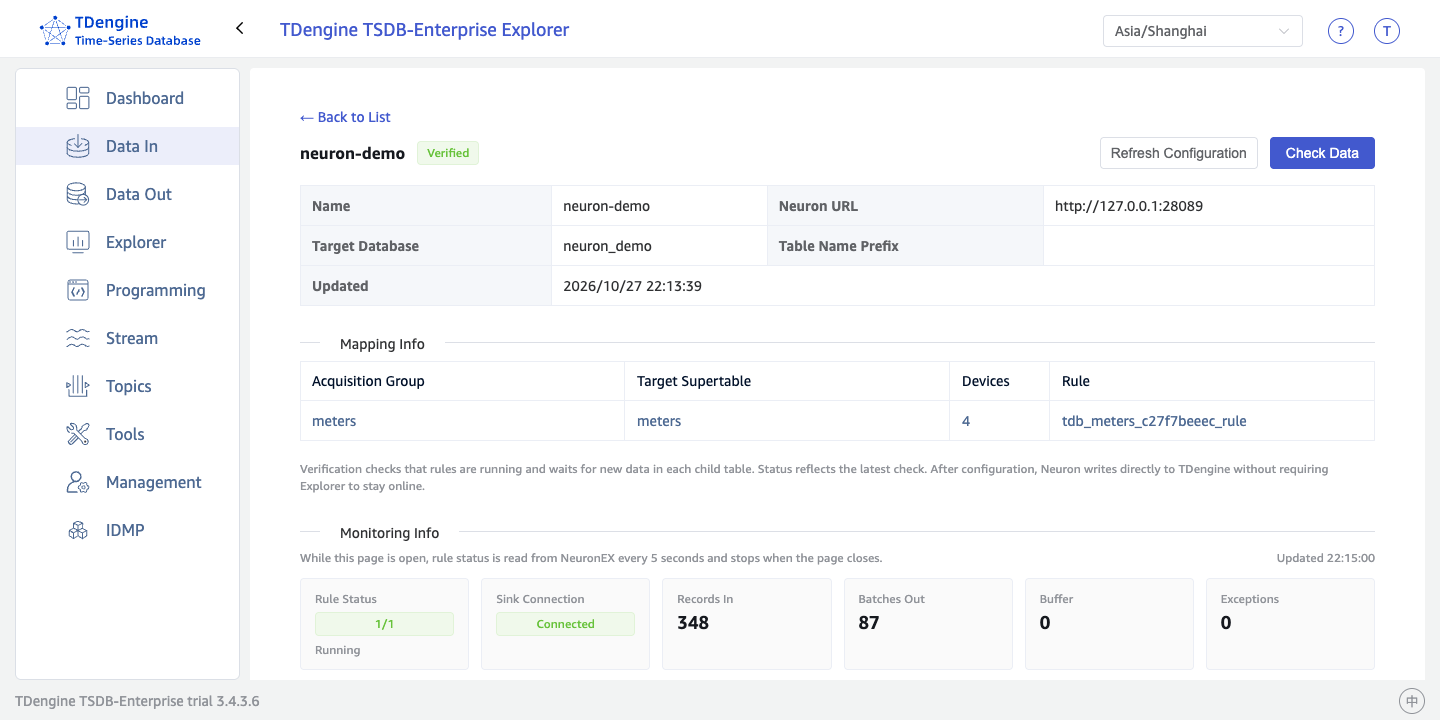1440x720 pixels.
Task: Click the Batches Out value 87
Action: pyautogui.click(x=869, y=623)
